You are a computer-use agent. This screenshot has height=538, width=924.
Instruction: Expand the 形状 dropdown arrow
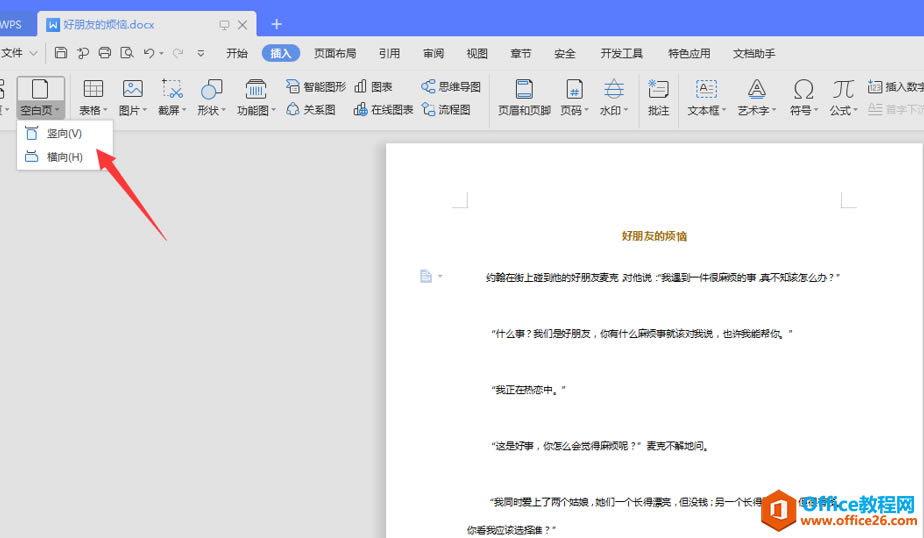224,110
